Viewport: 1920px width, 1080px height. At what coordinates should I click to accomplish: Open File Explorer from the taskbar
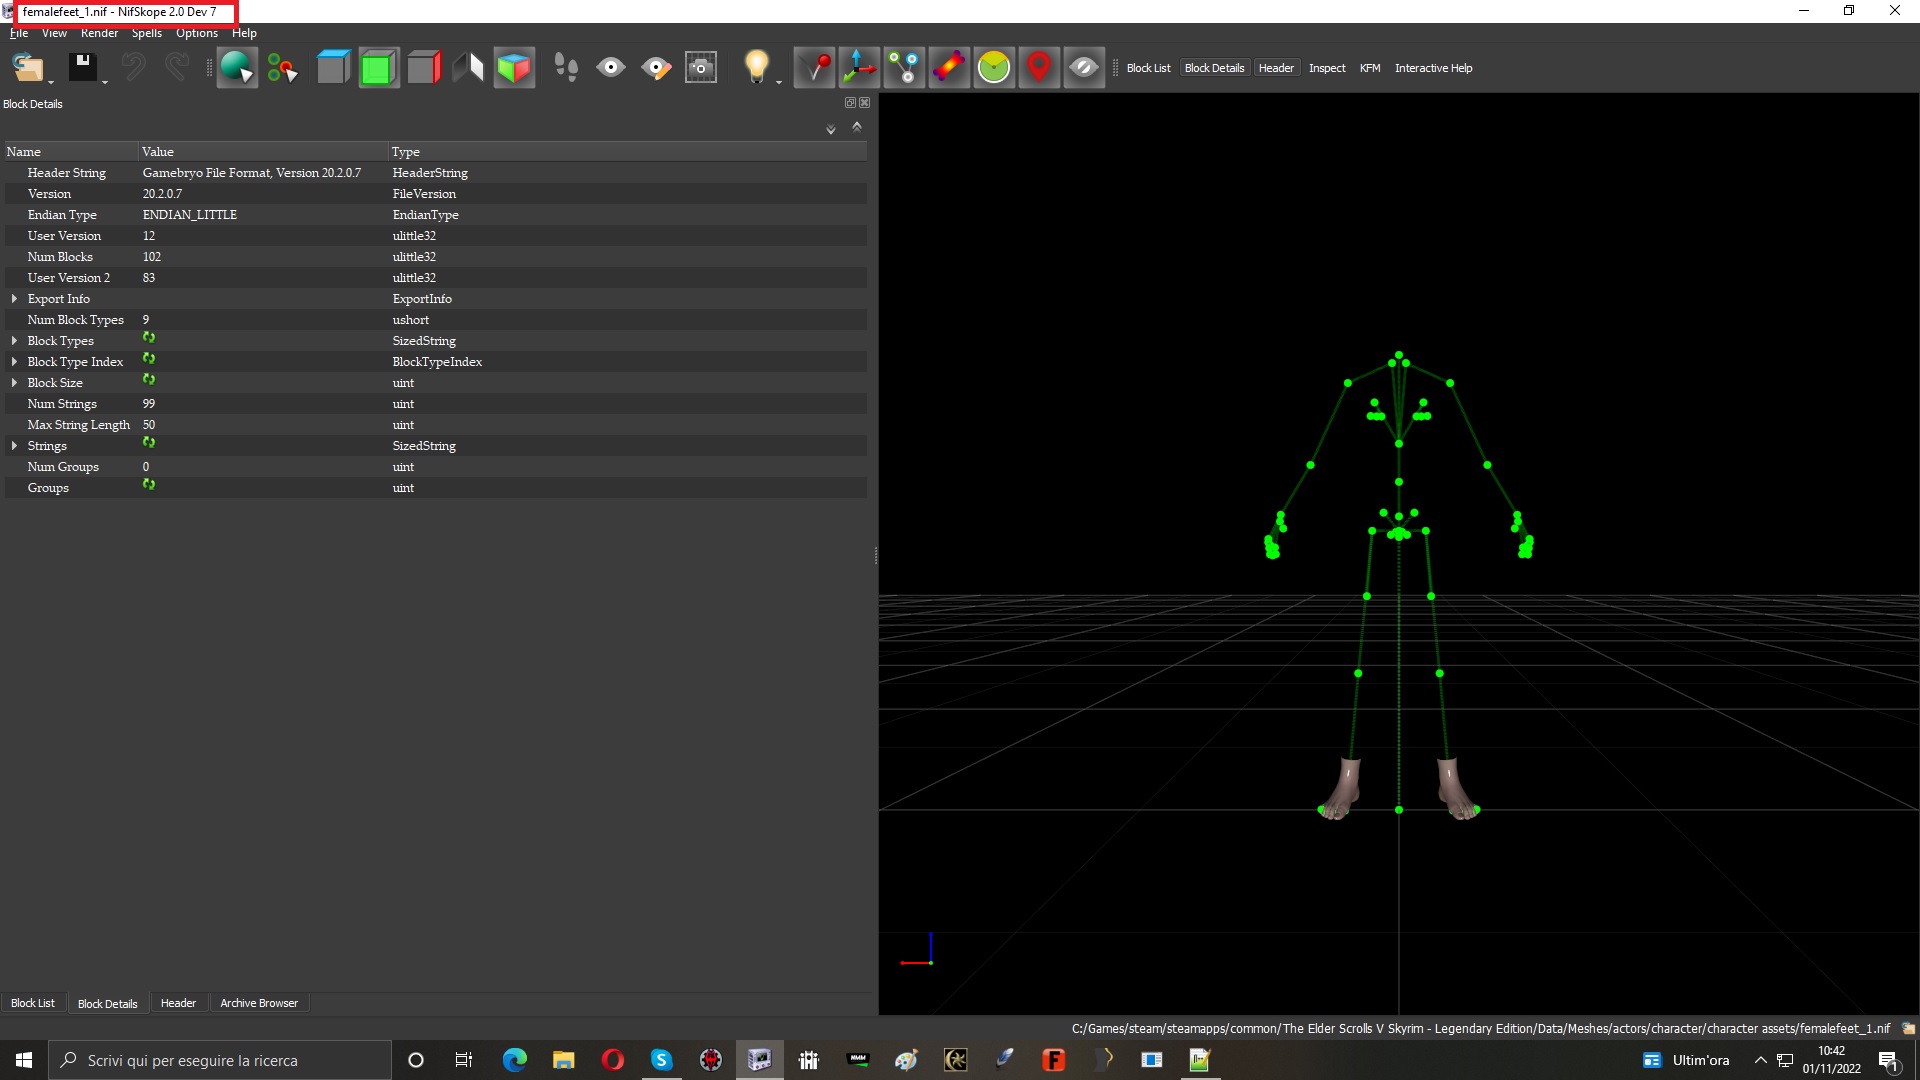[x=564, y=1060]
